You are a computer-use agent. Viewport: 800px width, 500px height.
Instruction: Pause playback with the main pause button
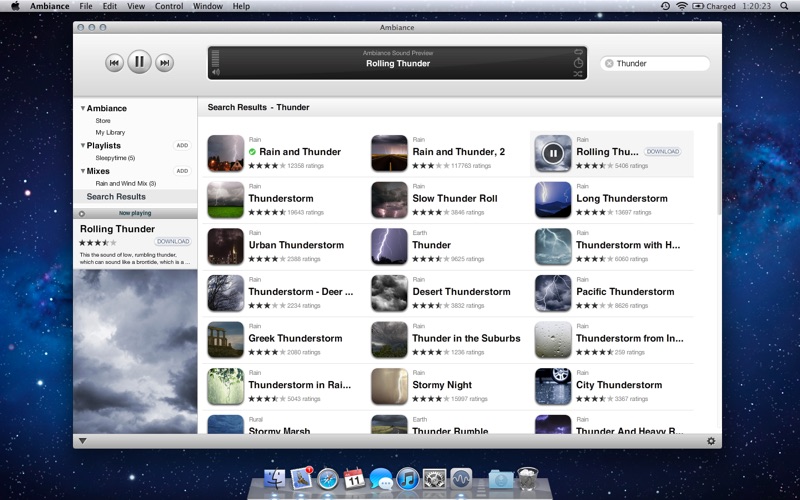[139, 62]
